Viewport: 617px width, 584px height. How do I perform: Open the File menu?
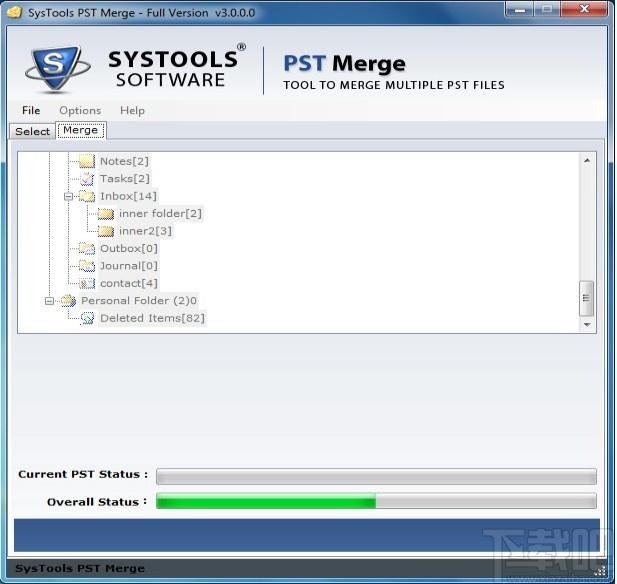point(31,111)
